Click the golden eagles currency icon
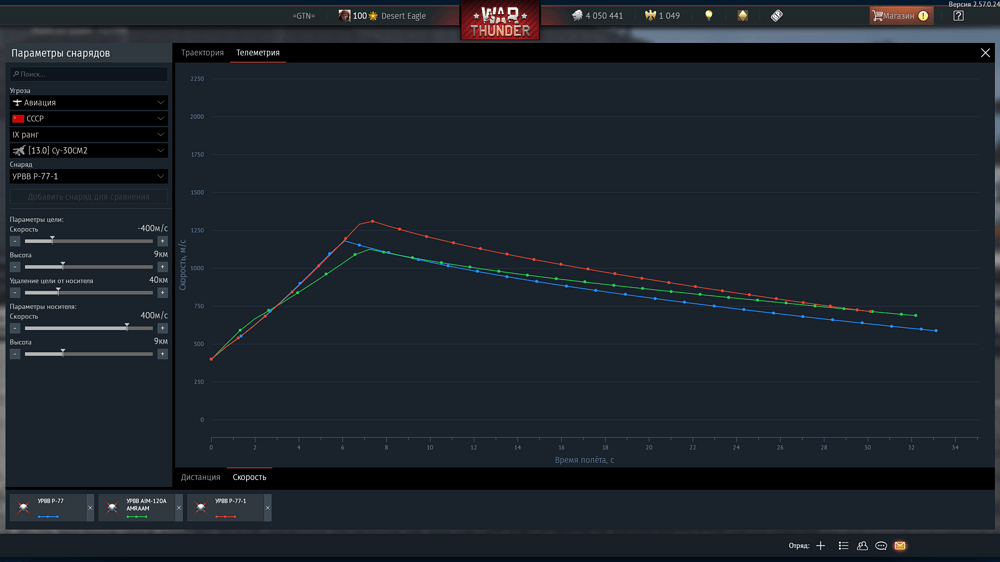Viewport: 1000px width, 562px height. click(650, 16)
